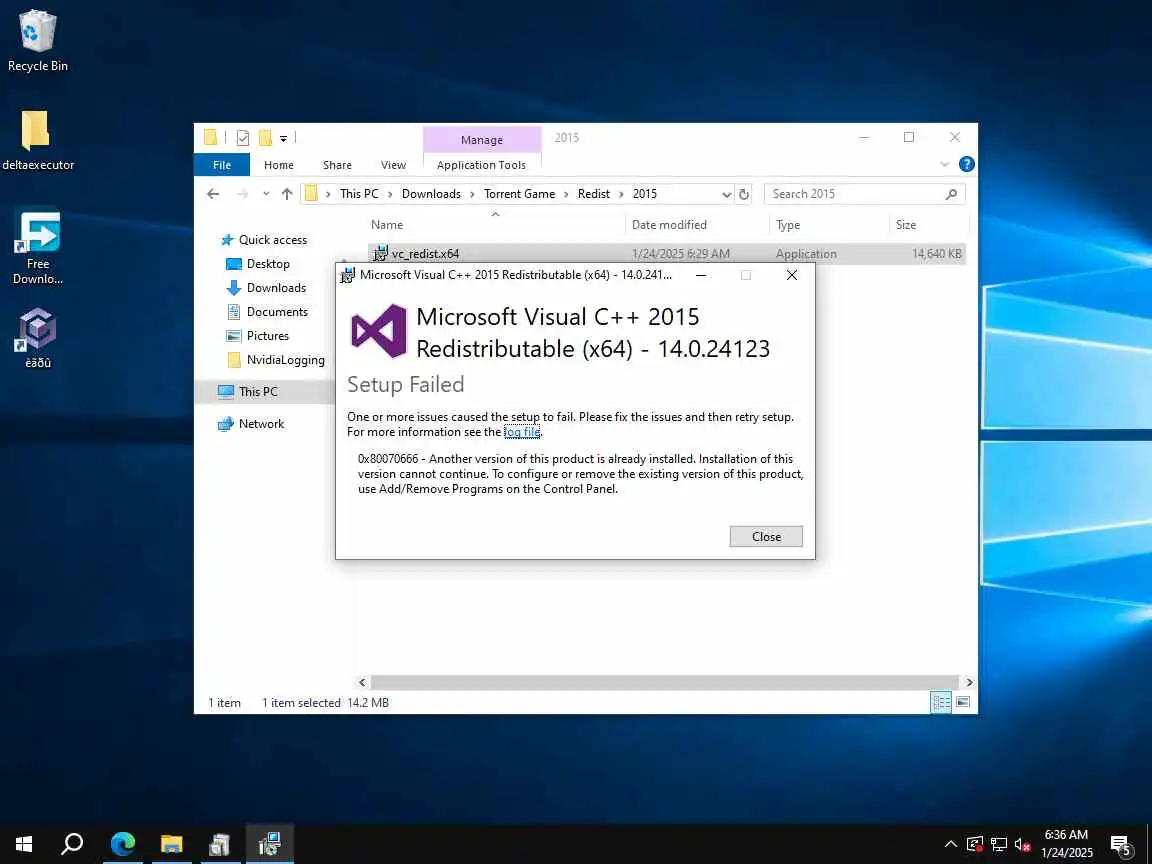Screen dimensions: 1152x864
Task: Select the vc_redist.x64 file
Action: click(666, 253)
